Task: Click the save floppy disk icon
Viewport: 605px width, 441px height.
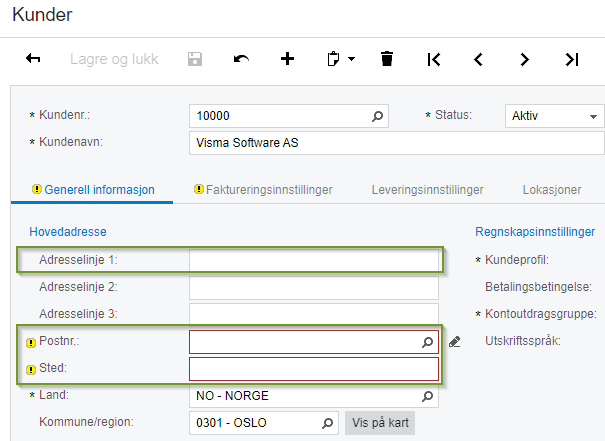Action: (x=195, y=59)
